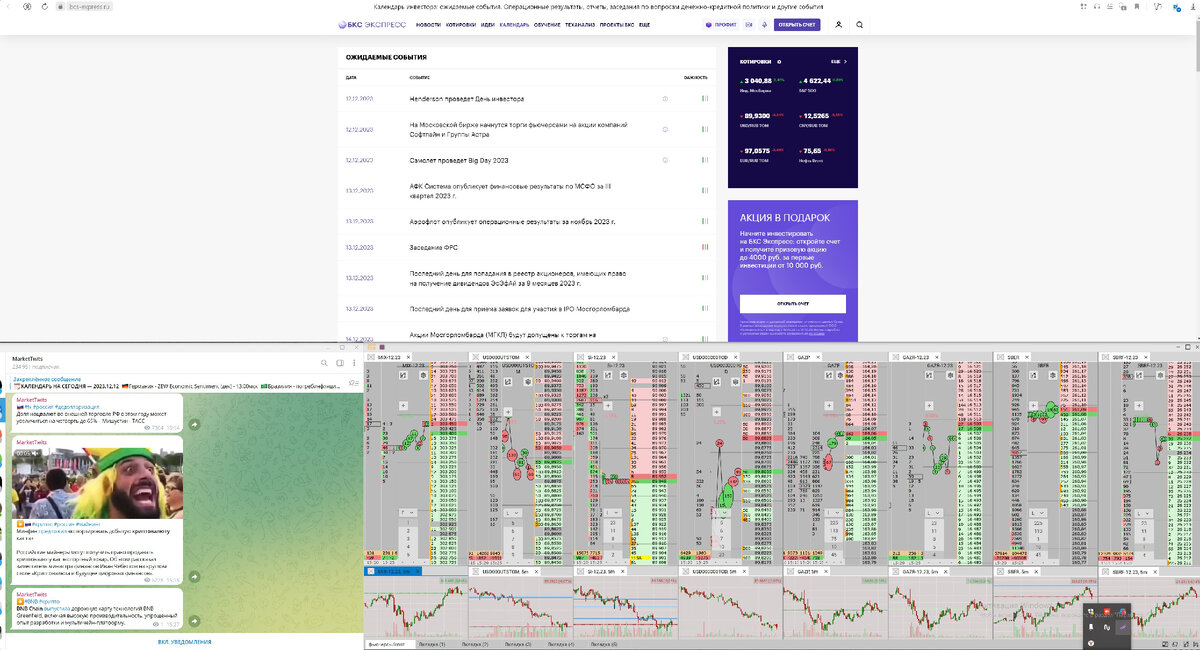This screenshot has width=1200, height=650.
Task: Click the plus button in MIX-12.23 order book
Action: click(403, 405)
